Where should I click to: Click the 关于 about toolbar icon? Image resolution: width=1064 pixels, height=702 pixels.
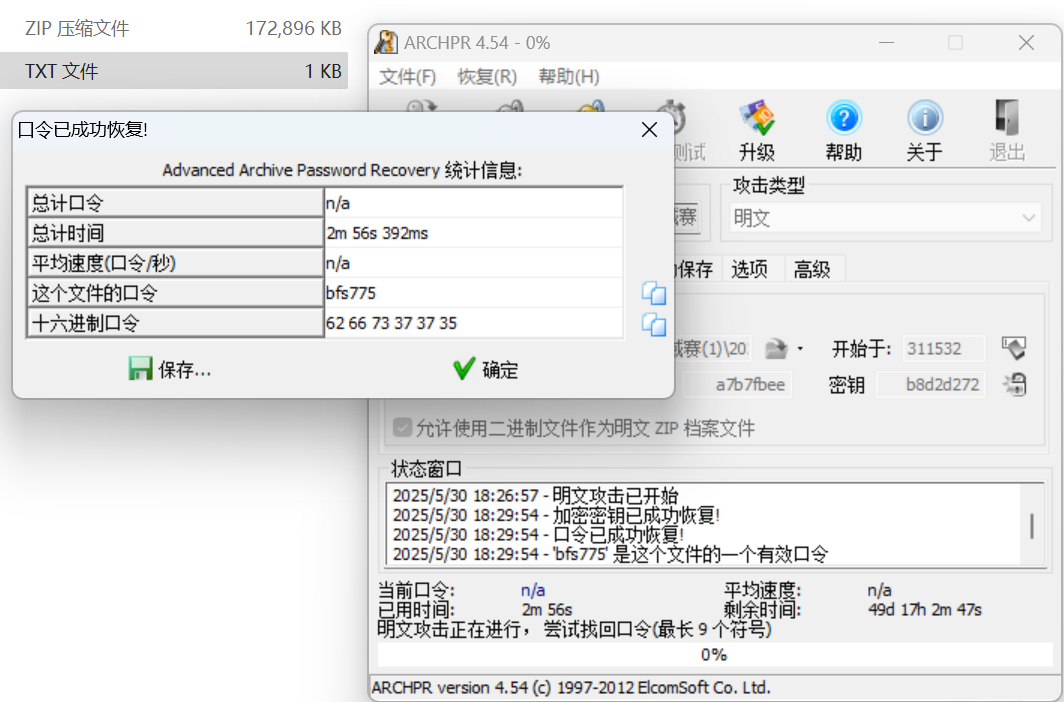tap(924, 119)
